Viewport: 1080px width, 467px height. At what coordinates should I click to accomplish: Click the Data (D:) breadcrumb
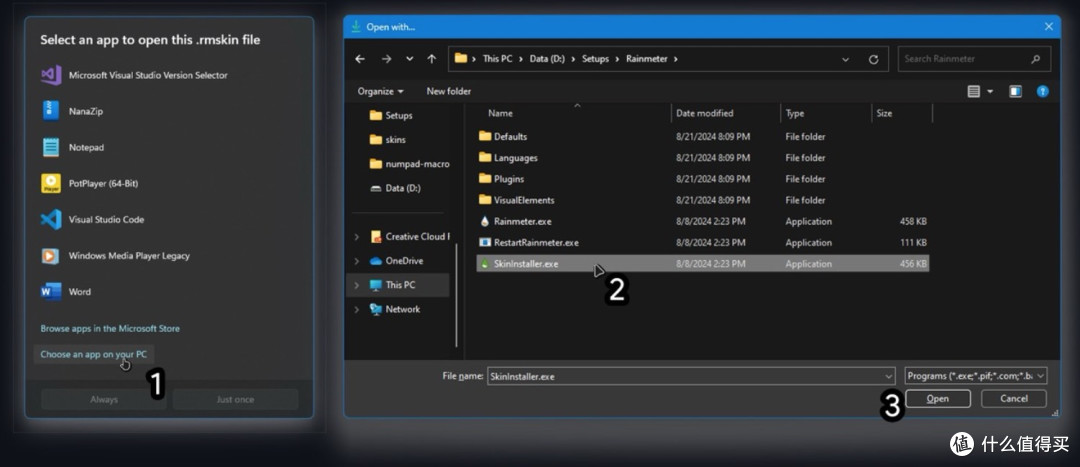pyautogui.click(x=547, y=59)
